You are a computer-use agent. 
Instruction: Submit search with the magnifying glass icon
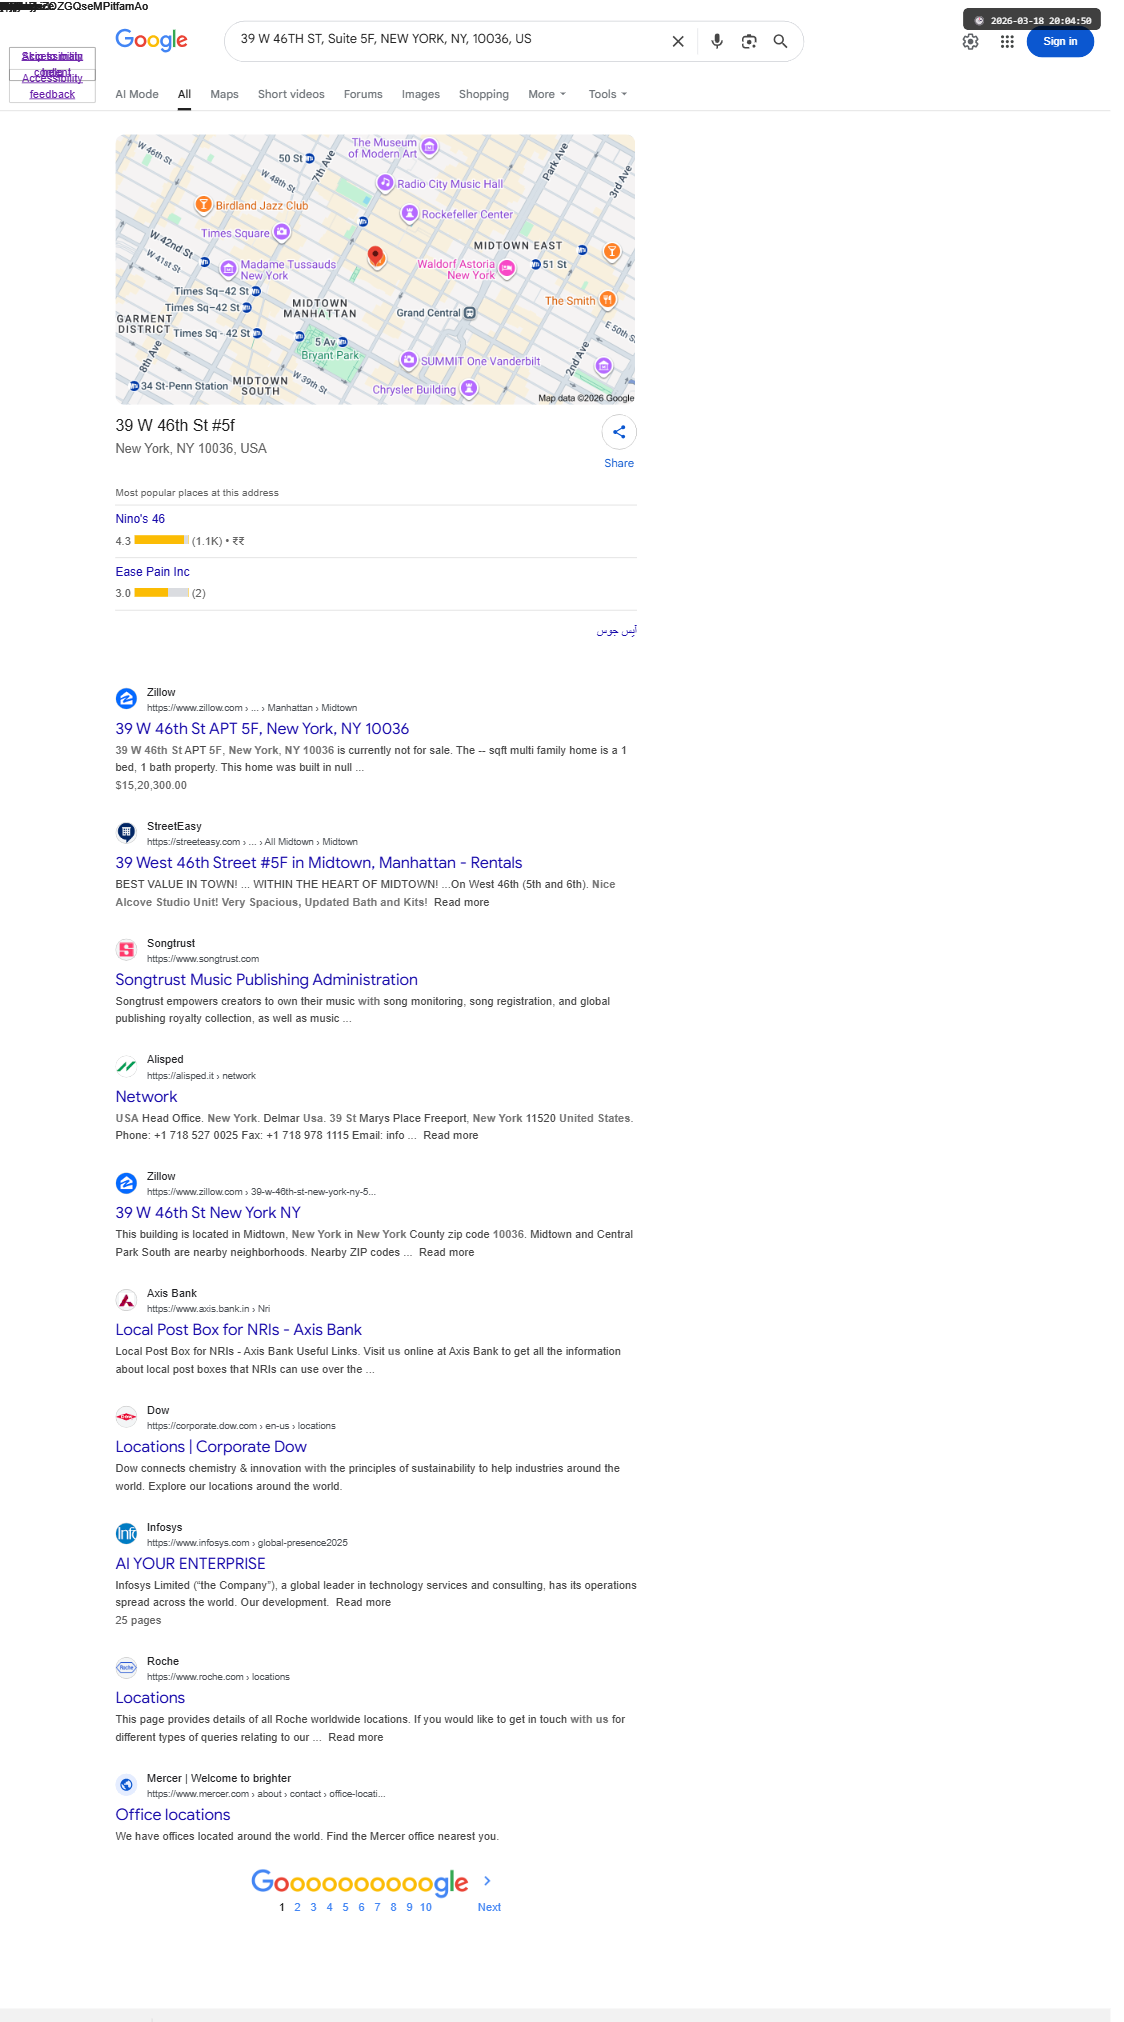coord(780,41)
